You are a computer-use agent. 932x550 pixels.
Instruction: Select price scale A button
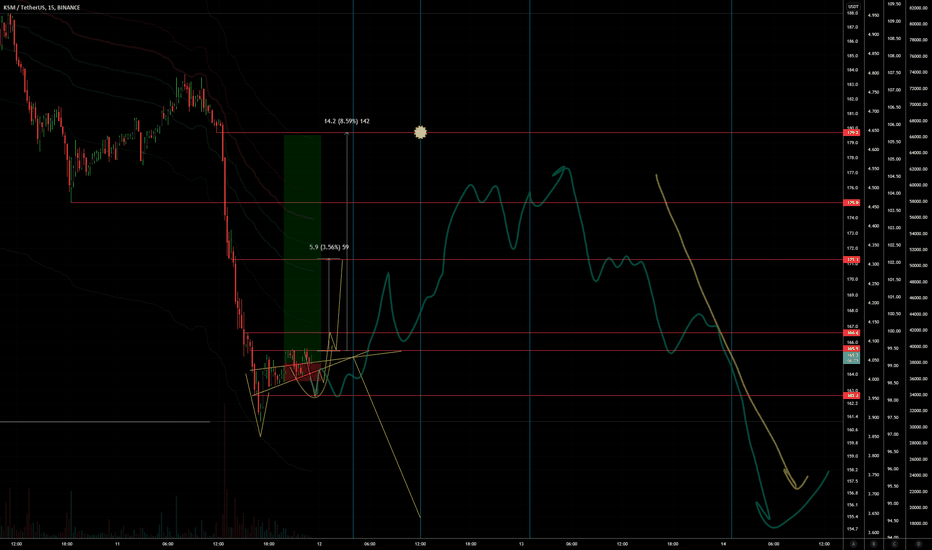[x=854, y=544]
